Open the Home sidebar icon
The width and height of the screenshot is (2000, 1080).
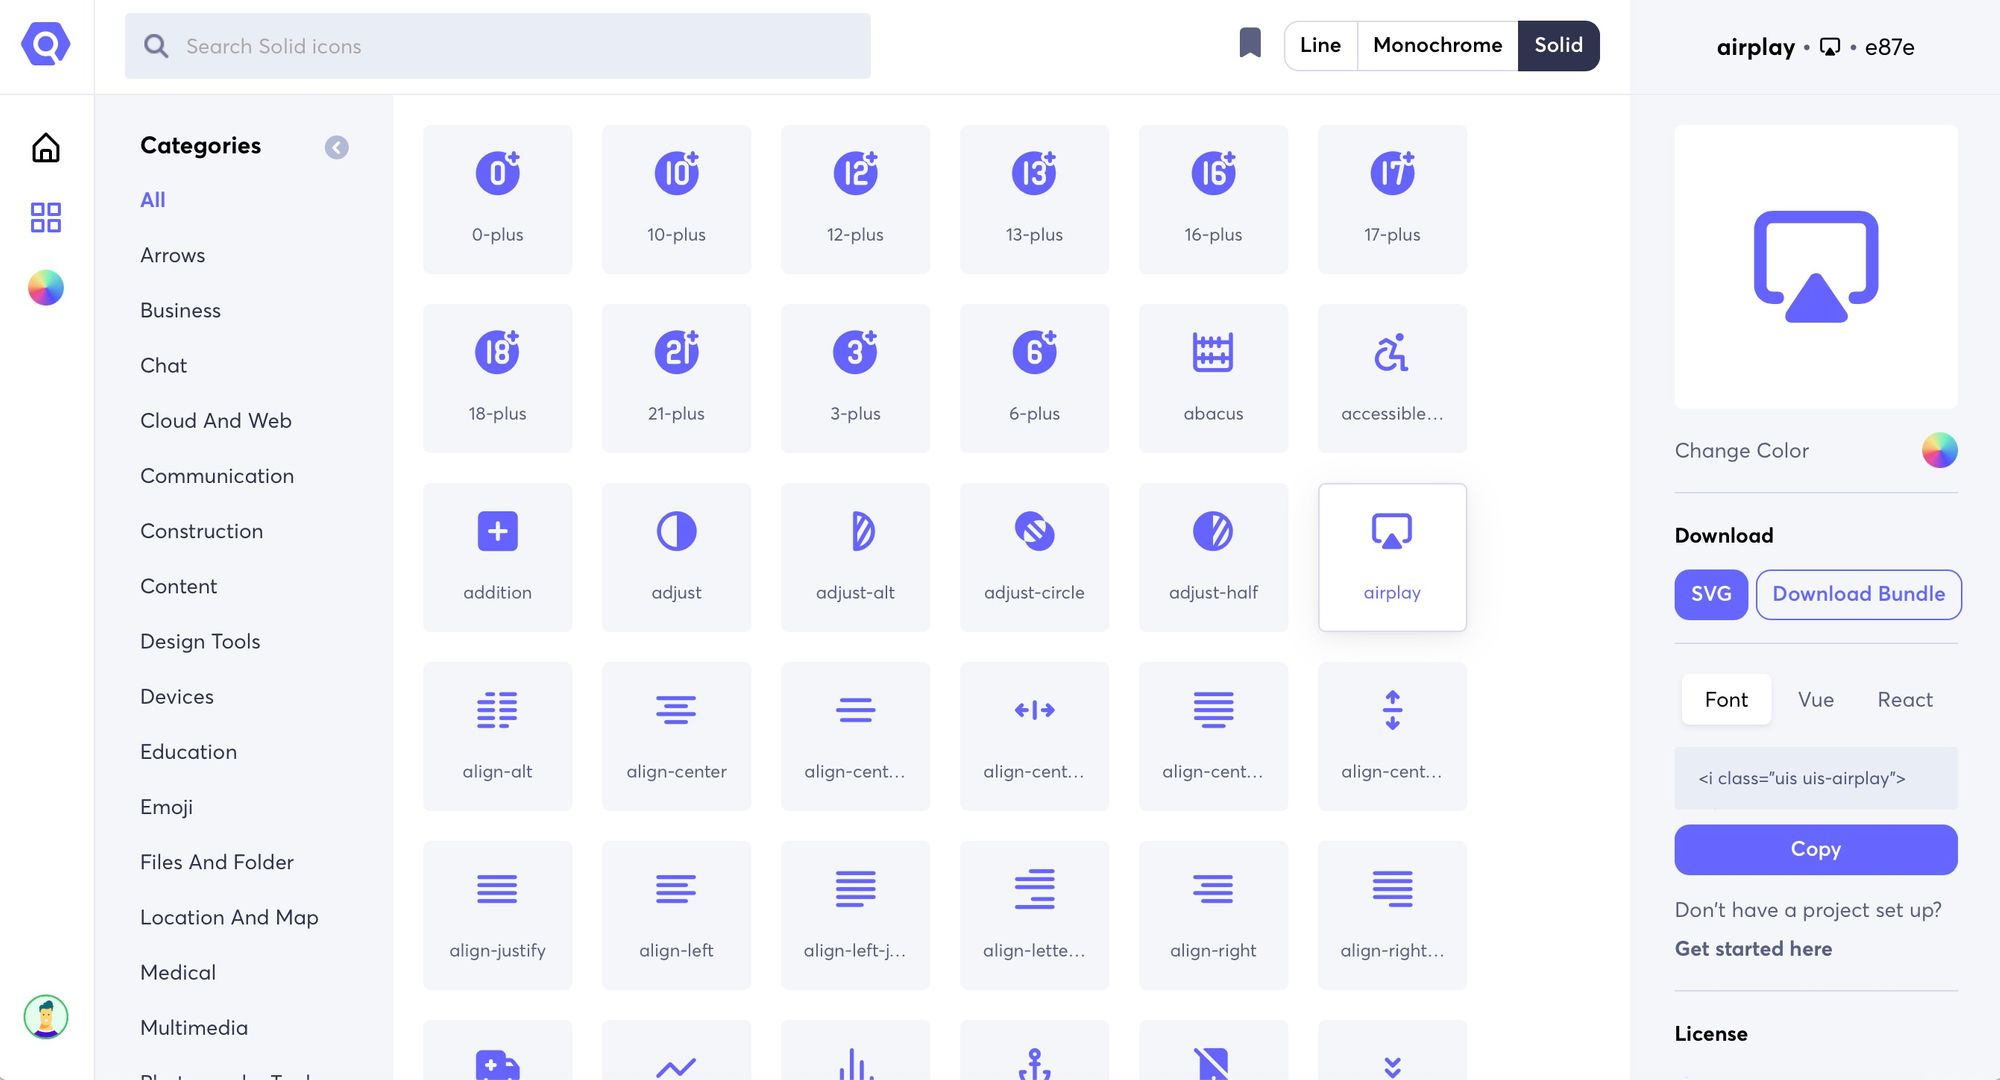46,148
